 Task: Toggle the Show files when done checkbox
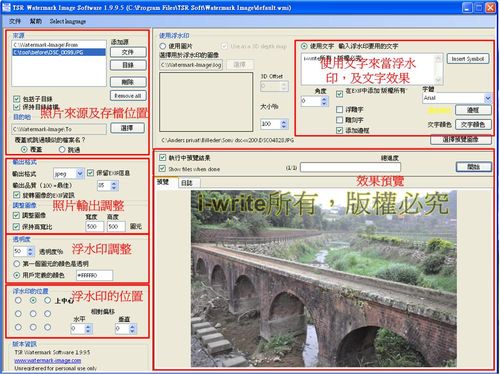[162, 168]
